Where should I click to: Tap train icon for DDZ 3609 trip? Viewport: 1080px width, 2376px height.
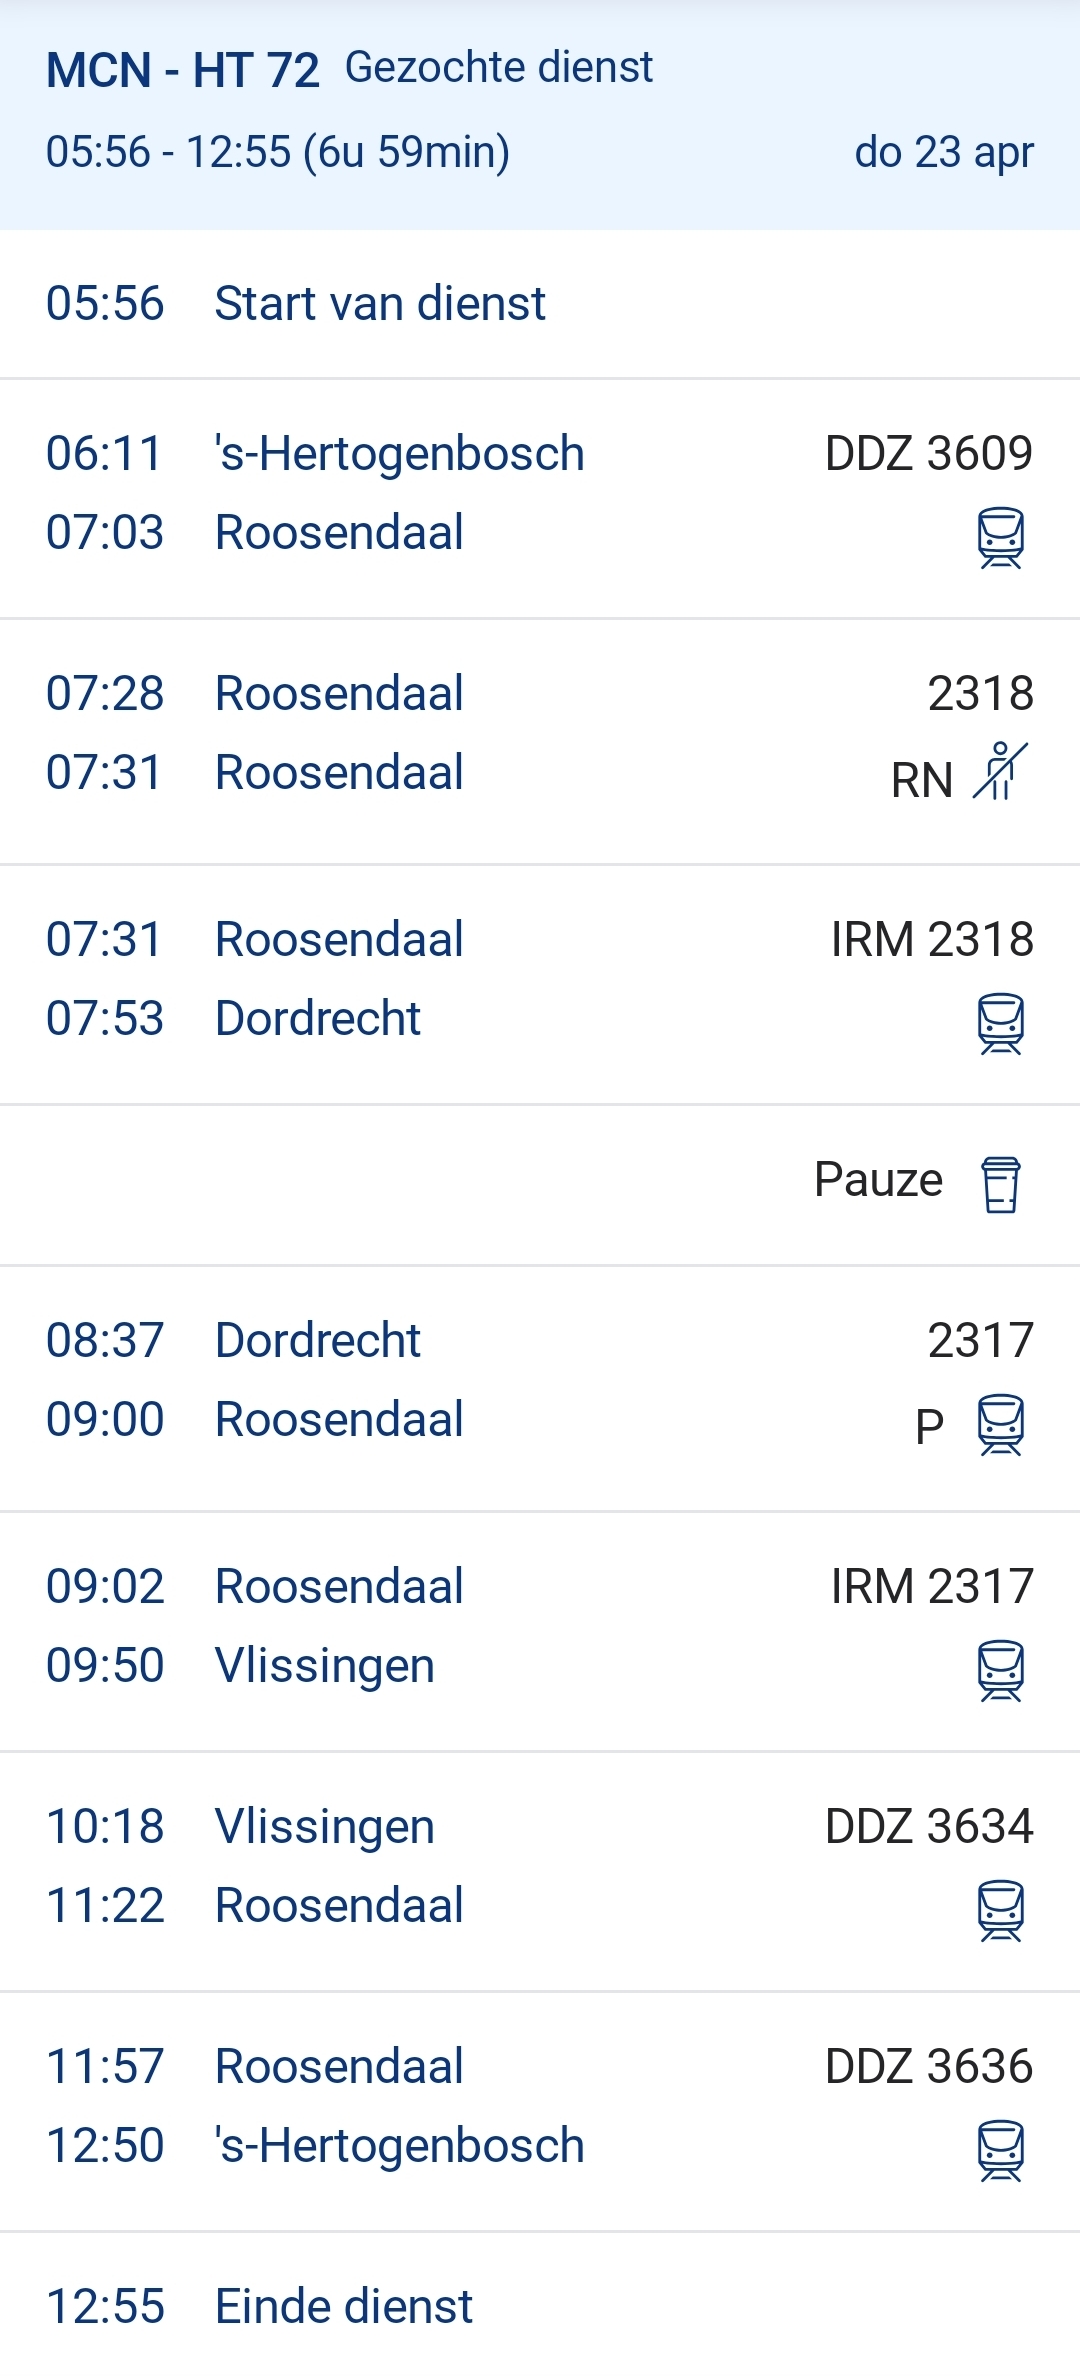click(x=1000, y=538)
